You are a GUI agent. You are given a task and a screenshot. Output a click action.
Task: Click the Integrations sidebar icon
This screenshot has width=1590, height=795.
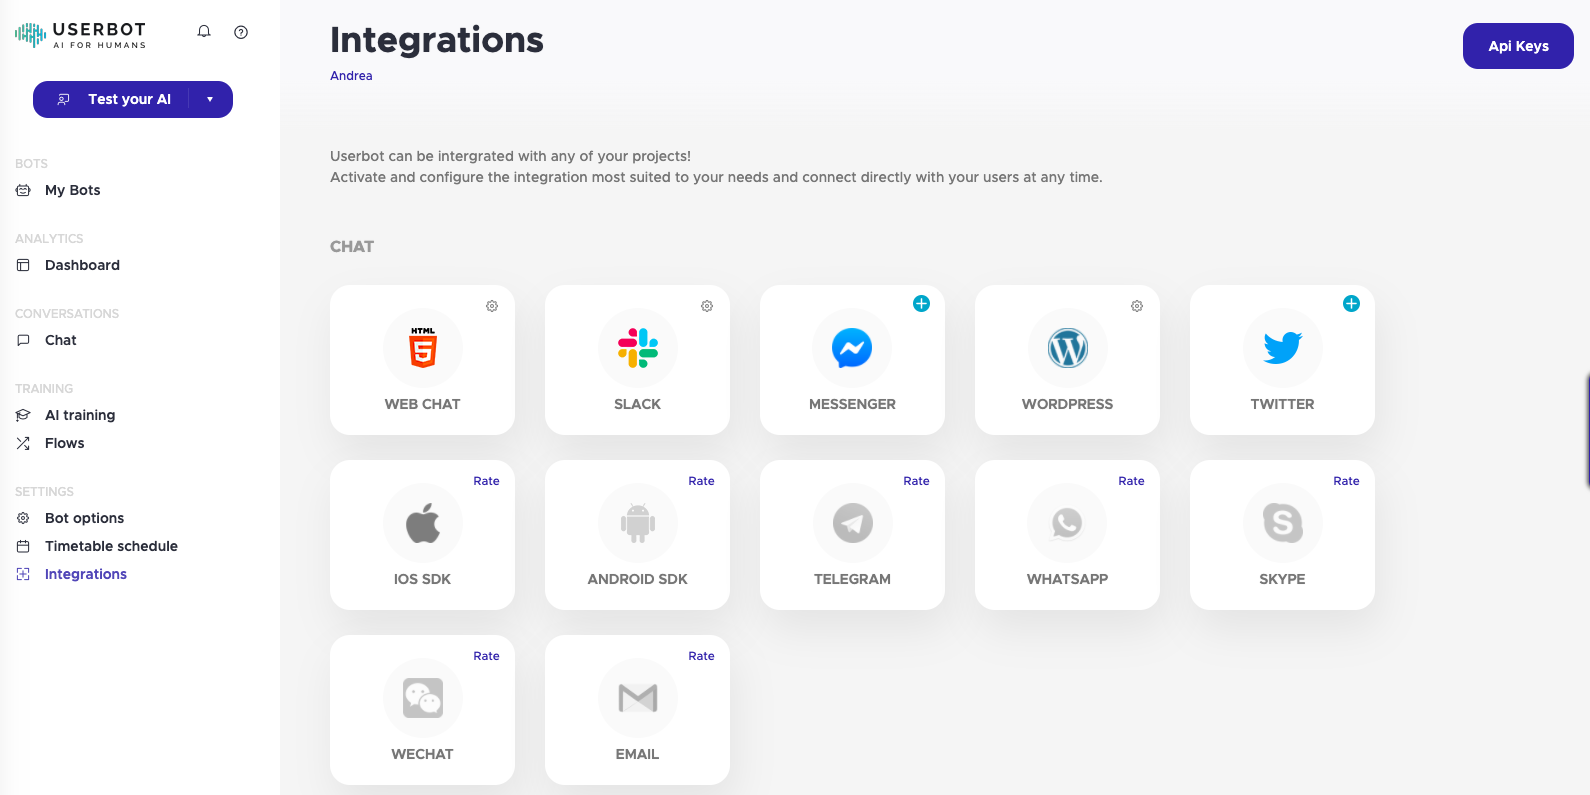23,574
